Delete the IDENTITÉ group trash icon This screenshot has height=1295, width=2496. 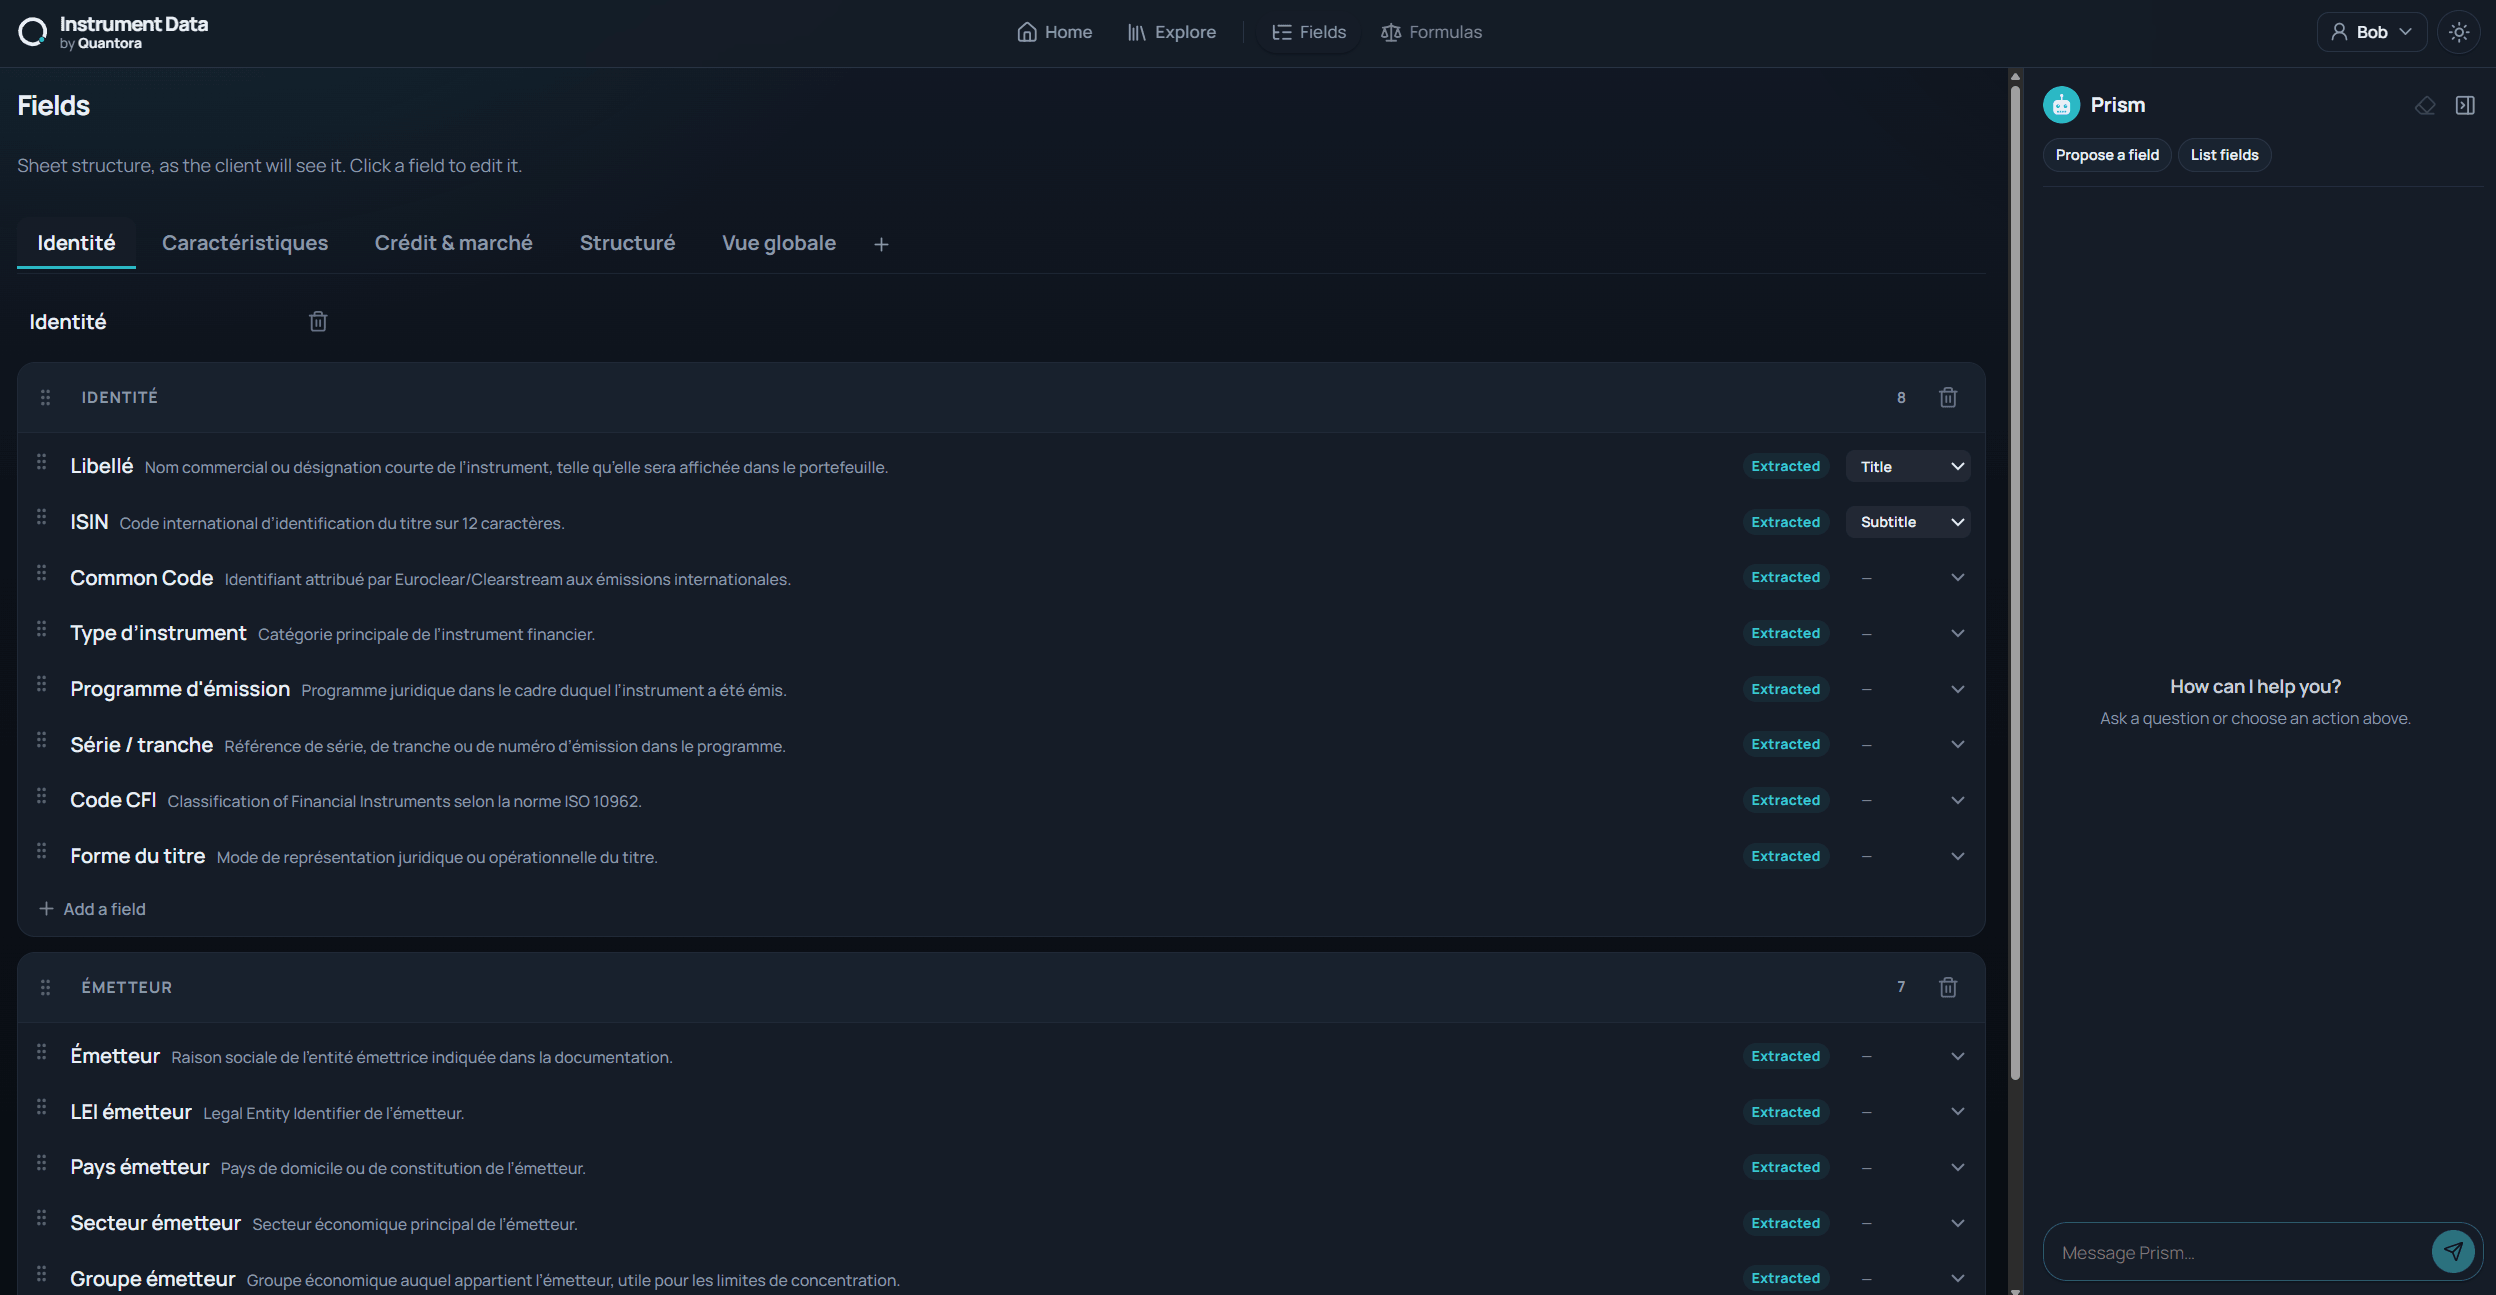click(1948, 397)
